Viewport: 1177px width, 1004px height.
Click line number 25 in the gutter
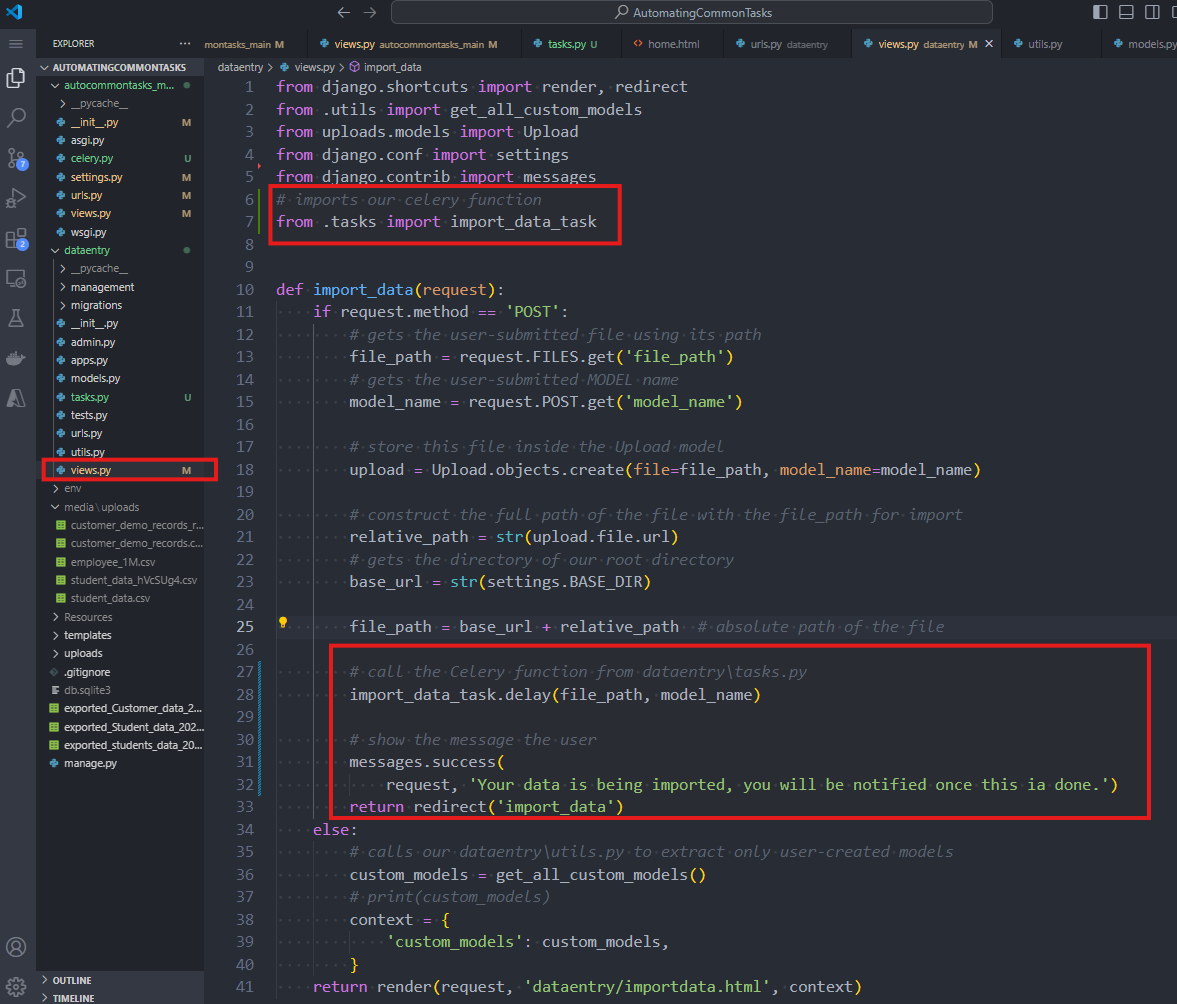point(245,627)
